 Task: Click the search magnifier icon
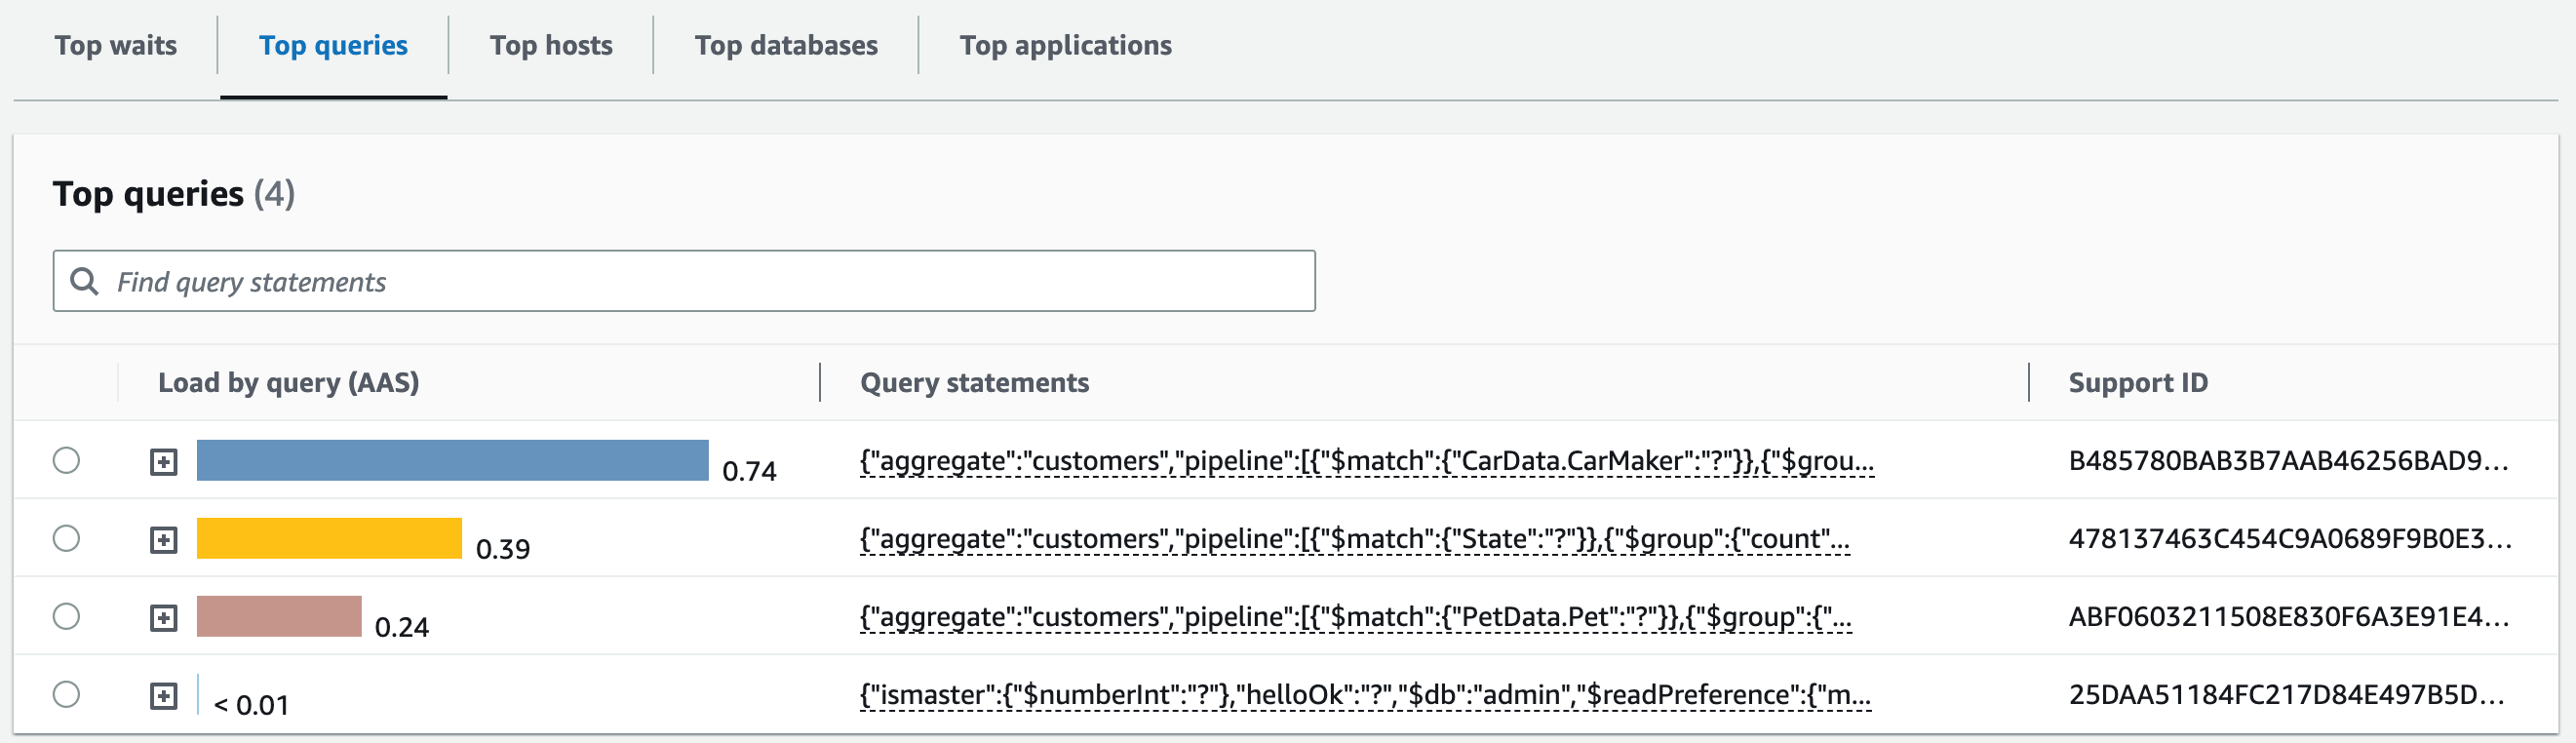tap(85, 281)
